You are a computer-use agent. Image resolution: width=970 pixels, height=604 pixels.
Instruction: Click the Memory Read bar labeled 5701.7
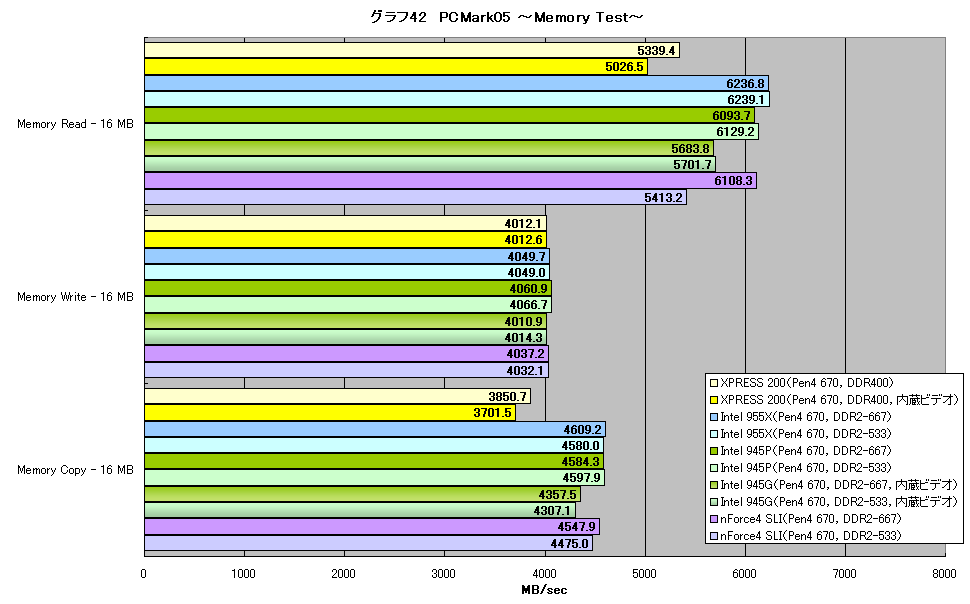coord(430,164)
